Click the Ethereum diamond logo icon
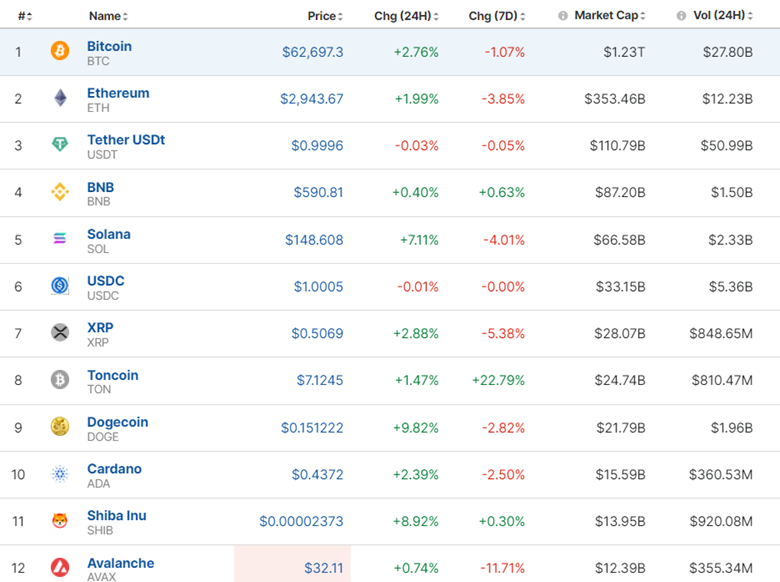 [x=60, y=98]
